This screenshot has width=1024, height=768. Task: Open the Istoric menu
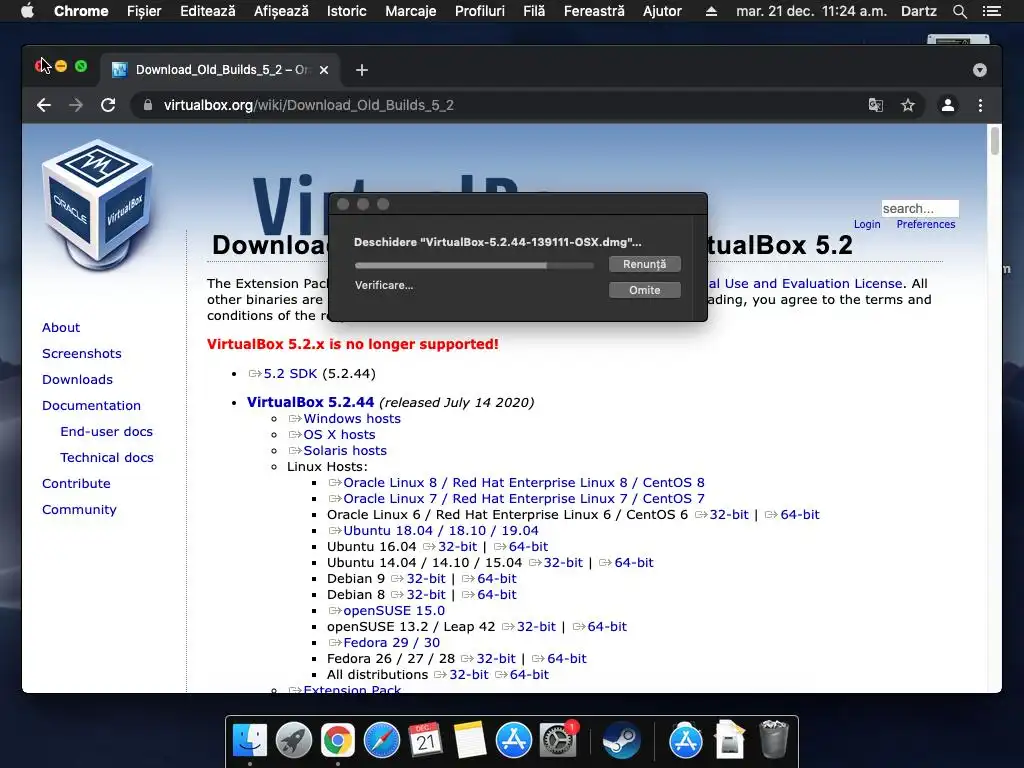click(346, 11)
